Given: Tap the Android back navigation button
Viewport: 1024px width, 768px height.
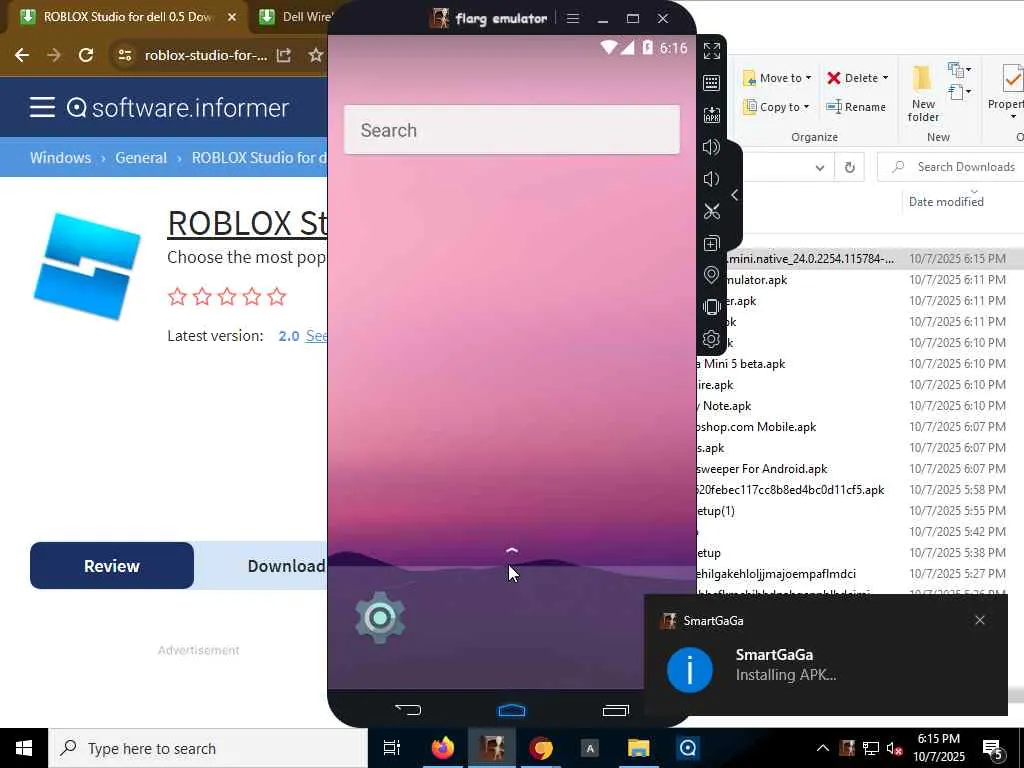Looking at the screenshot, I should coord(408,709).
